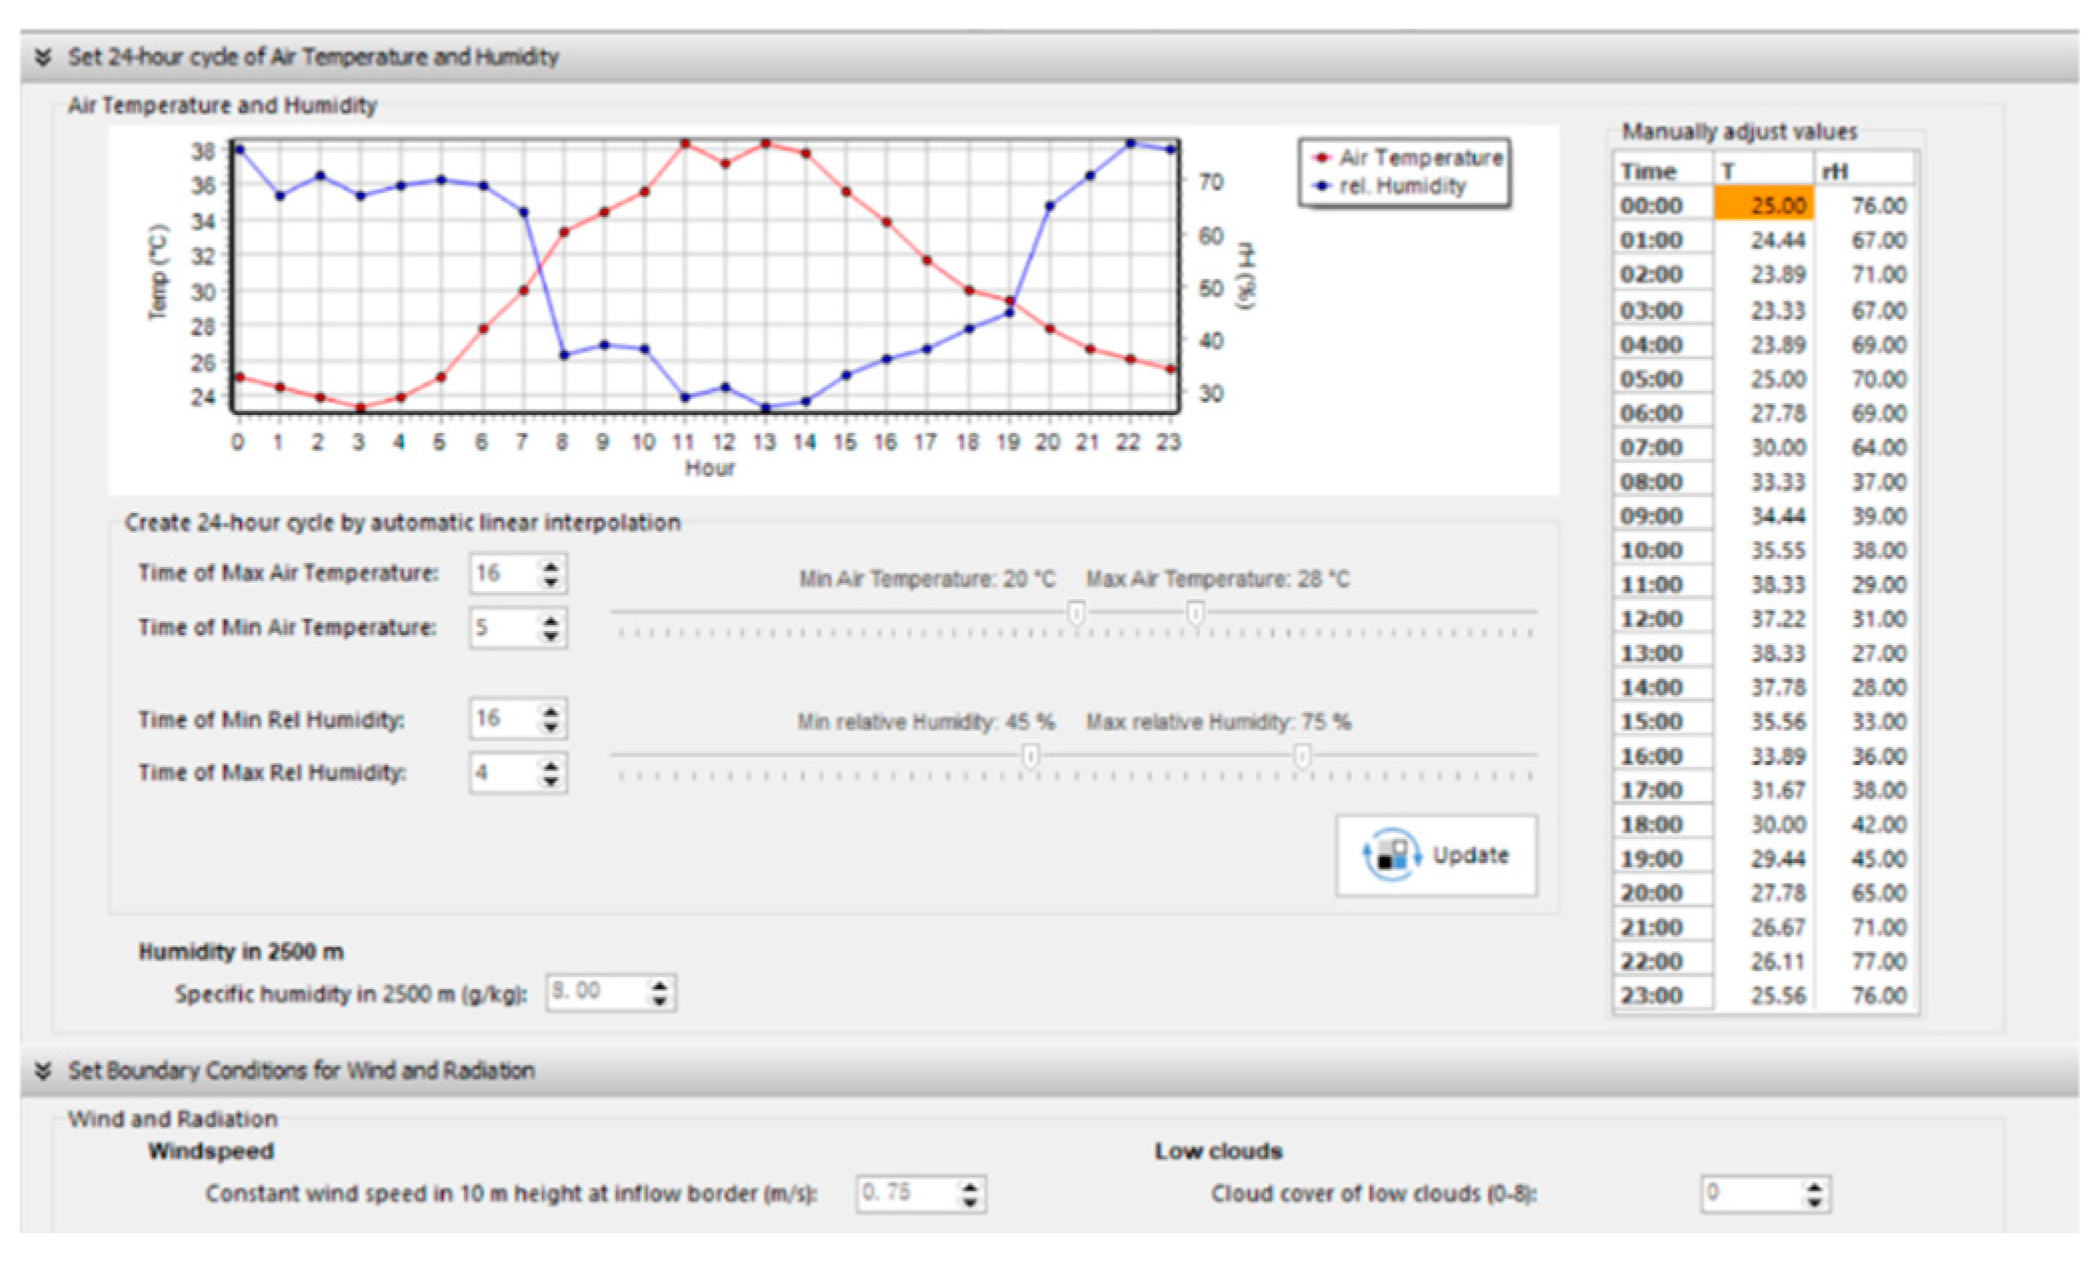2100x1266 pixels.
Task: Decrease the constant wind speed value
Action: [970, 1201]
